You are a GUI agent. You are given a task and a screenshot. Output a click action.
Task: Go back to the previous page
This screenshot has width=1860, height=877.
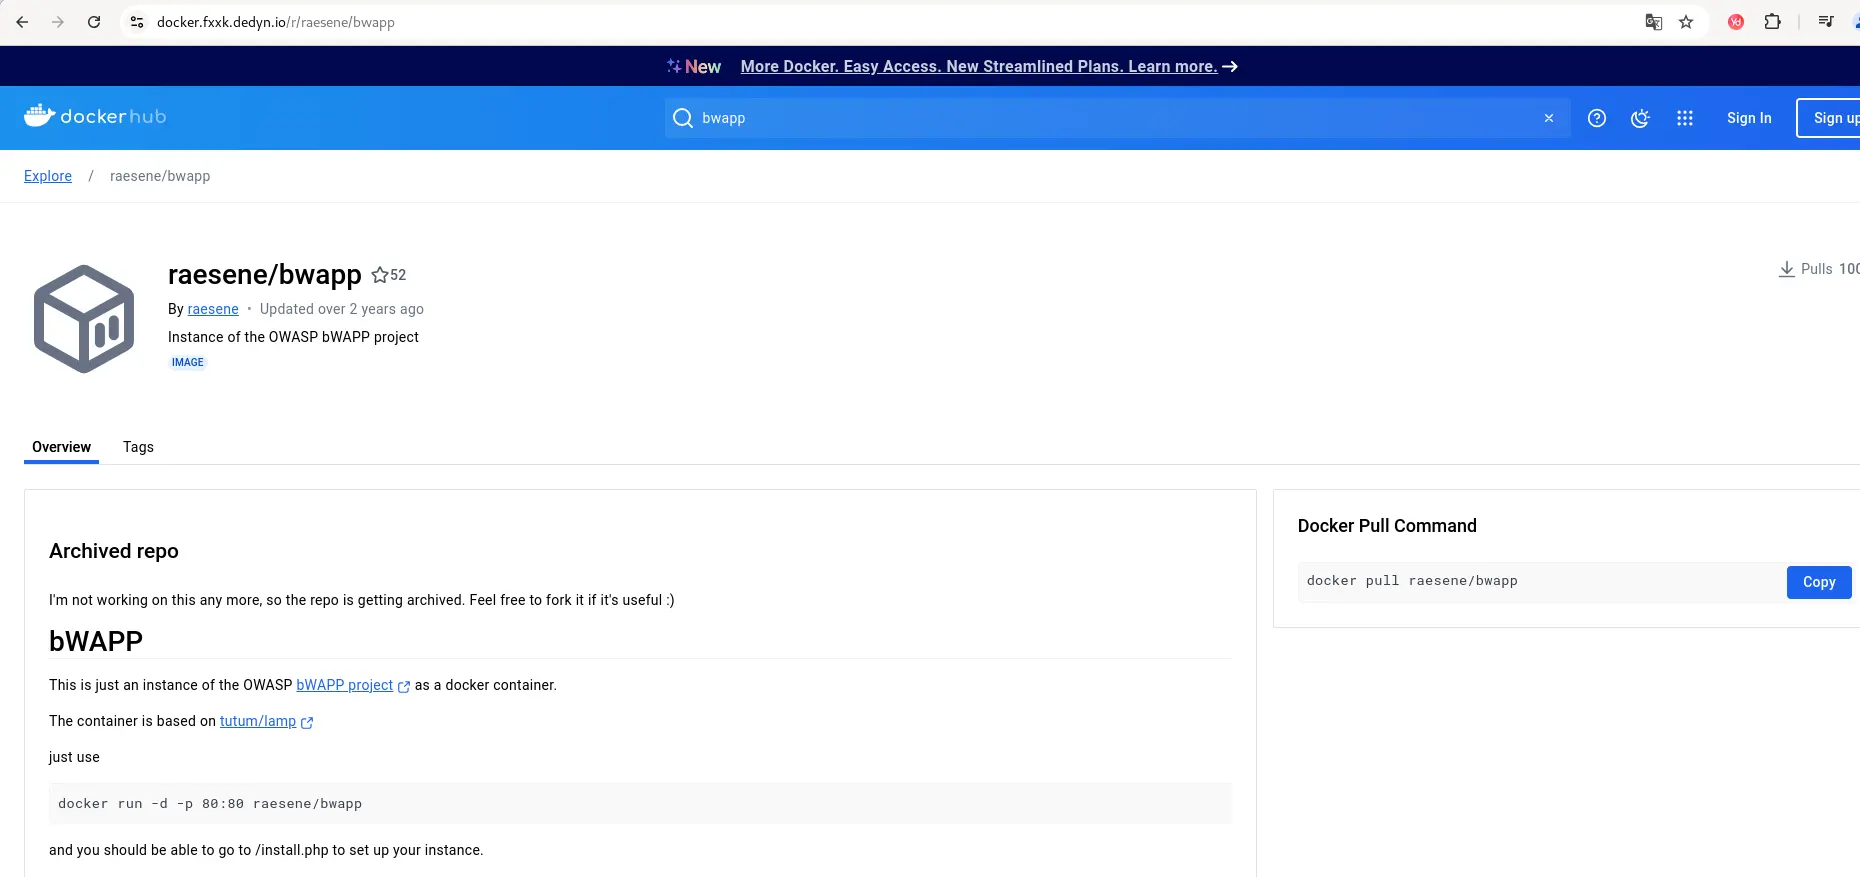22,22
